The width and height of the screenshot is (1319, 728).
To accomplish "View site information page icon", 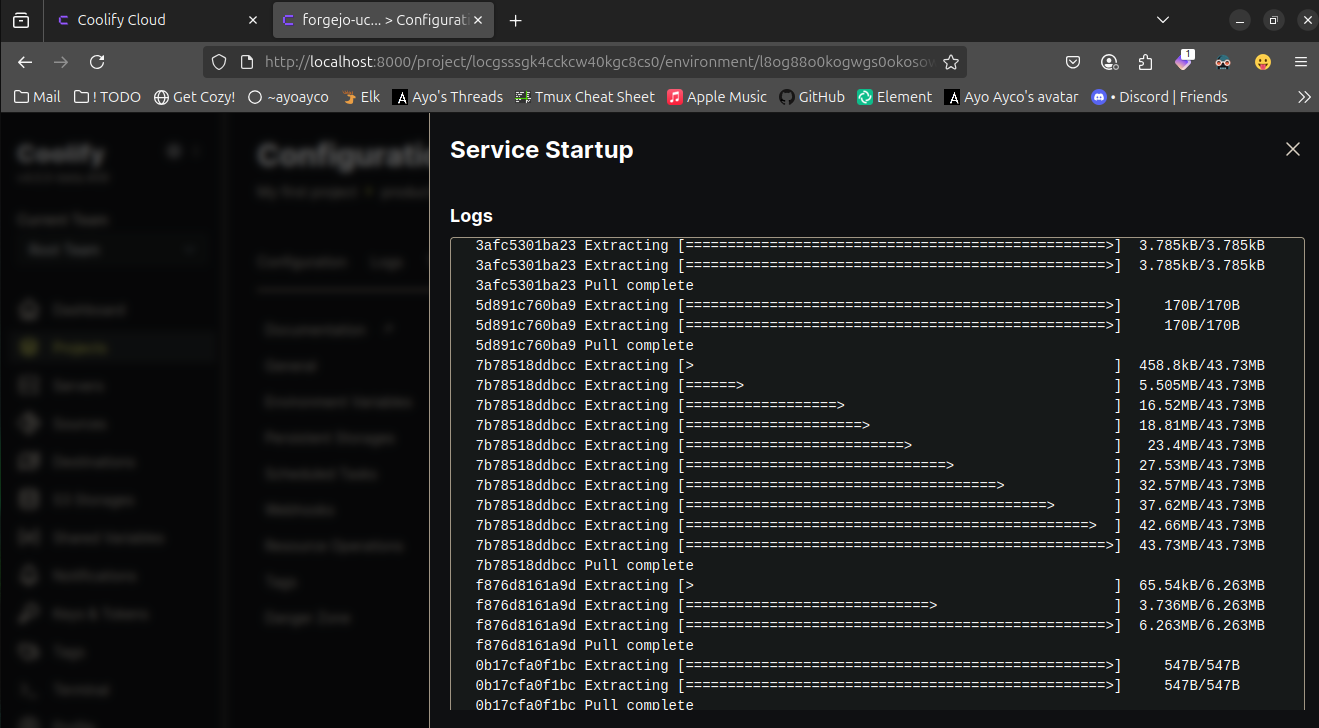I will [x=247, y=62].
